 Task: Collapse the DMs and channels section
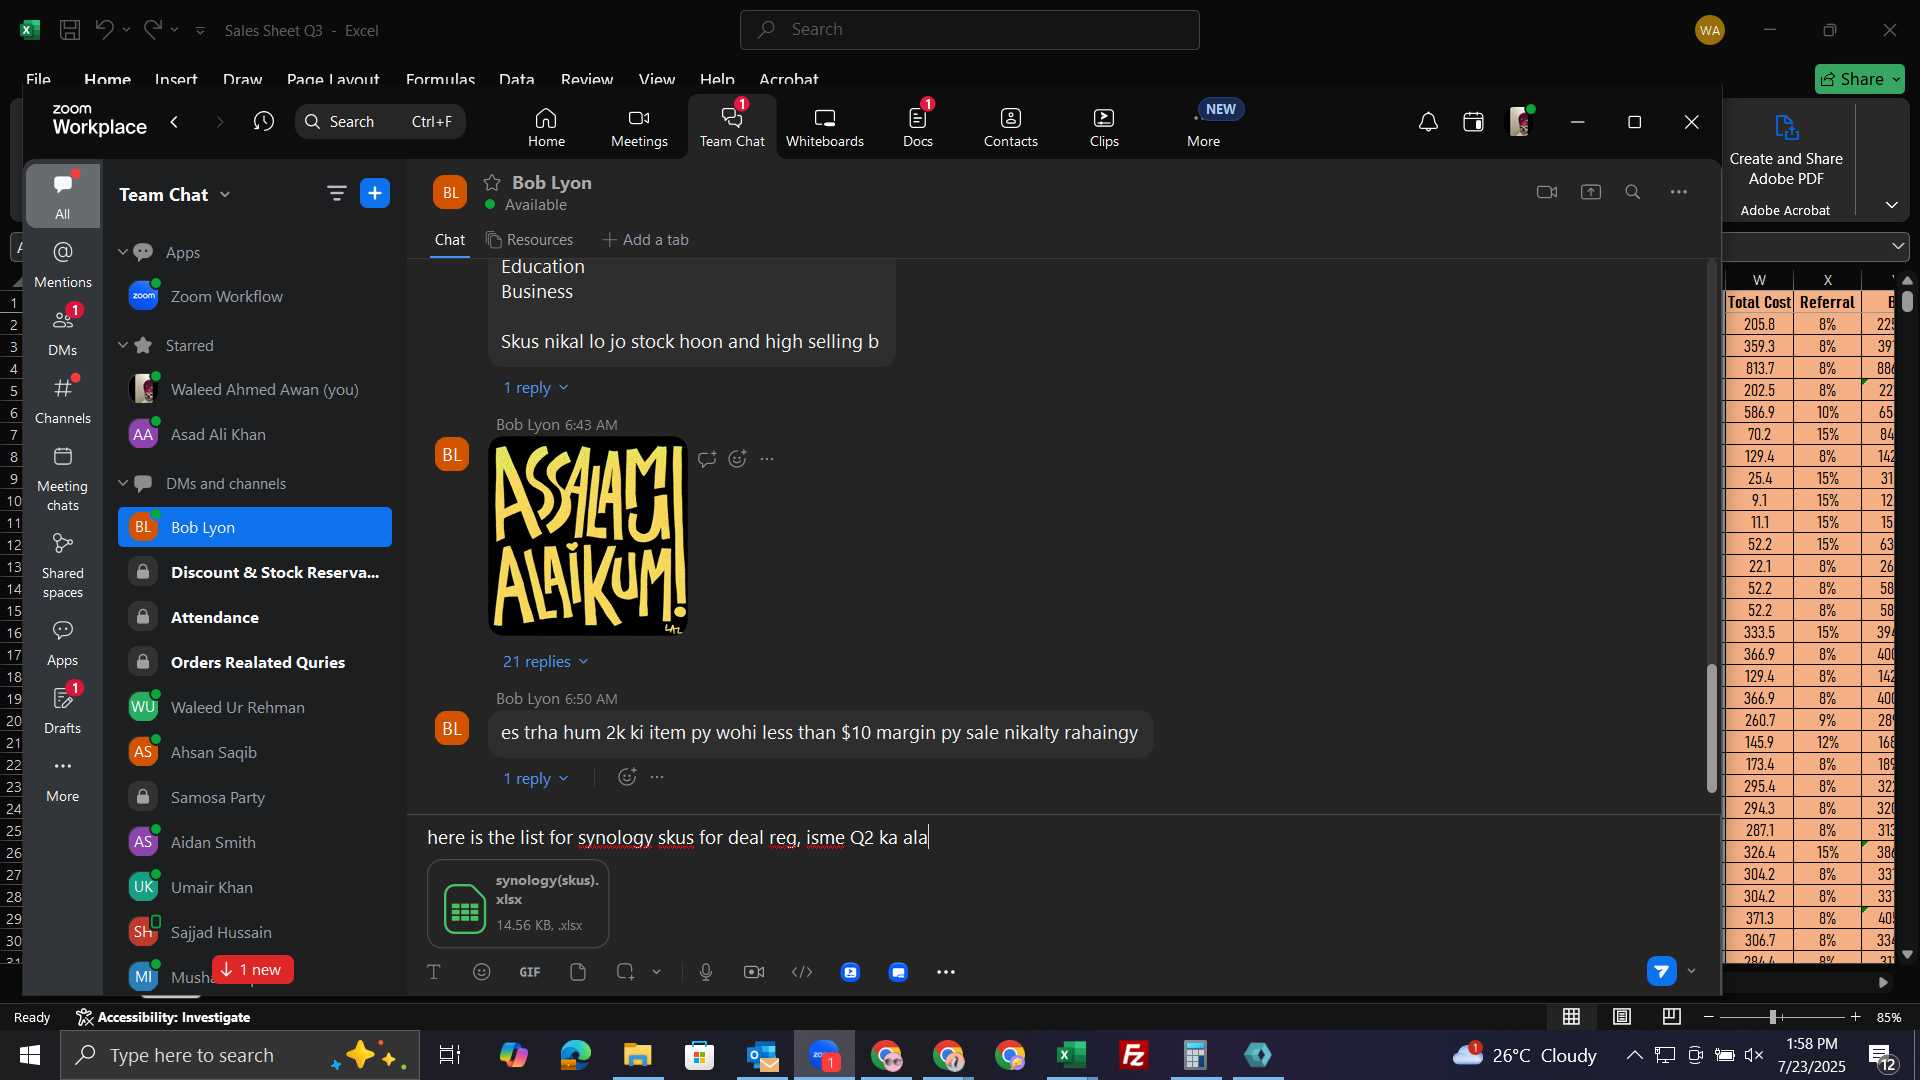pyautogui.click(x=123, y=483)
